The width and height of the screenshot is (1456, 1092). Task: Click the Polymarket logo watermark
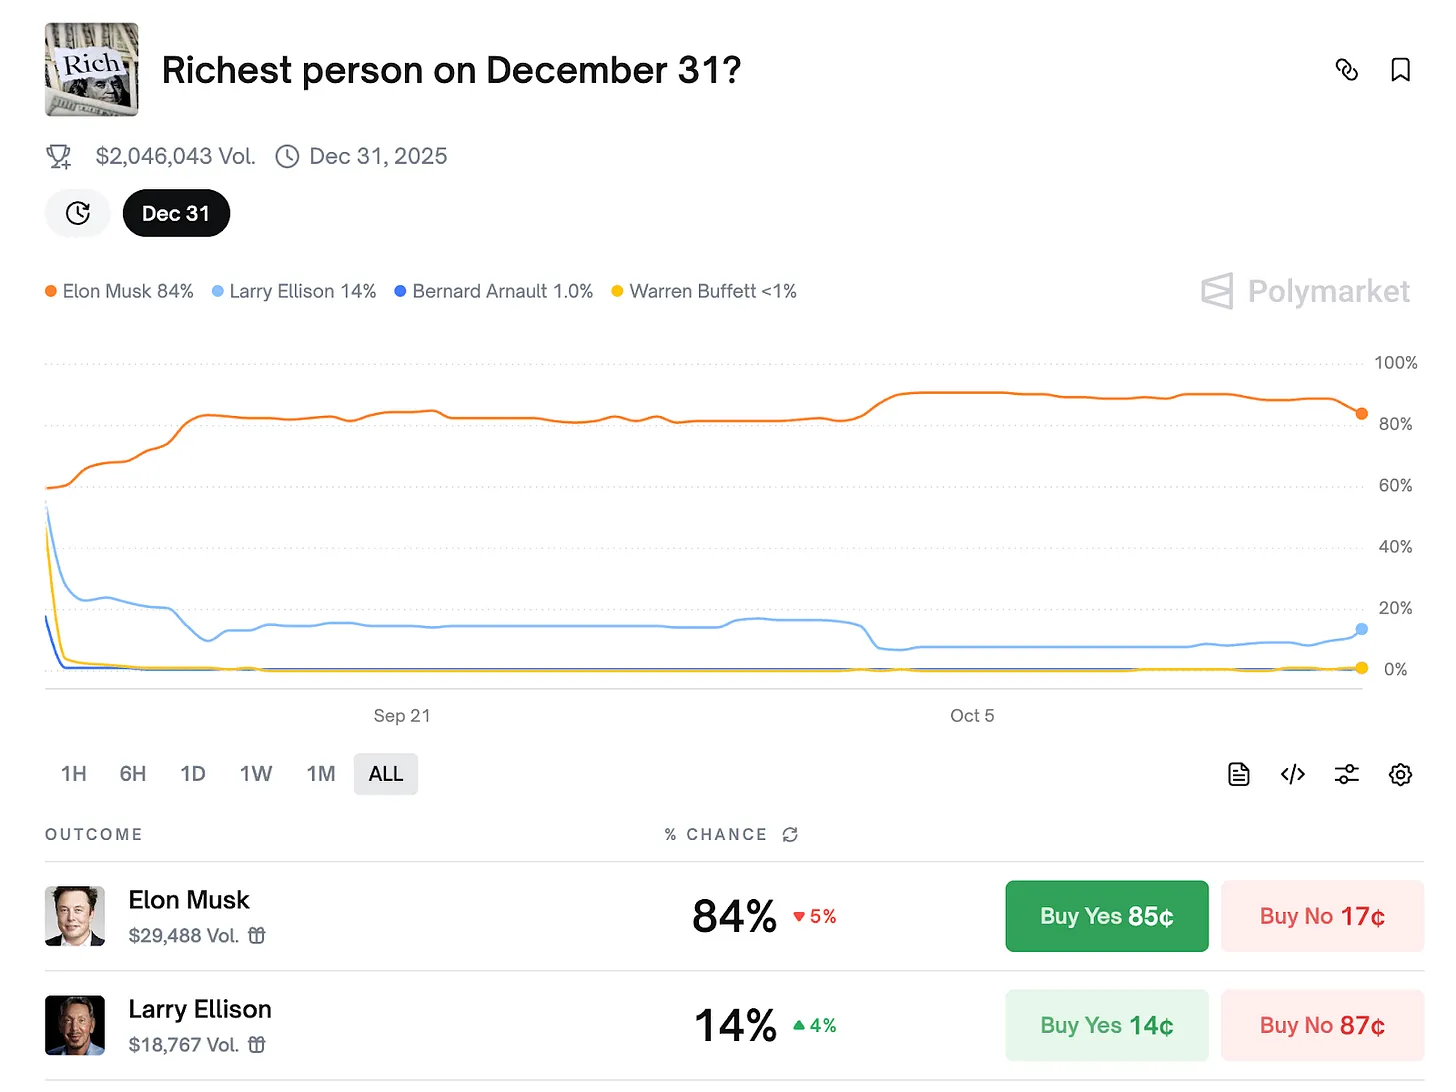pos(1305,291)
